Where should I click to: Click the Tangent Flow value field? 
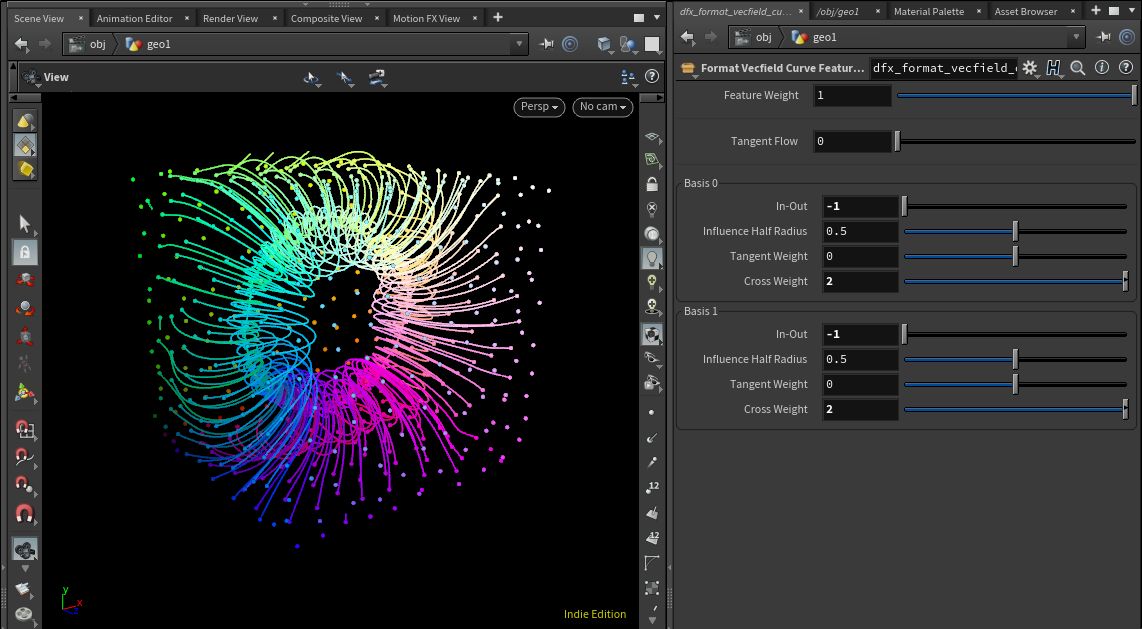tap(852, 142)
